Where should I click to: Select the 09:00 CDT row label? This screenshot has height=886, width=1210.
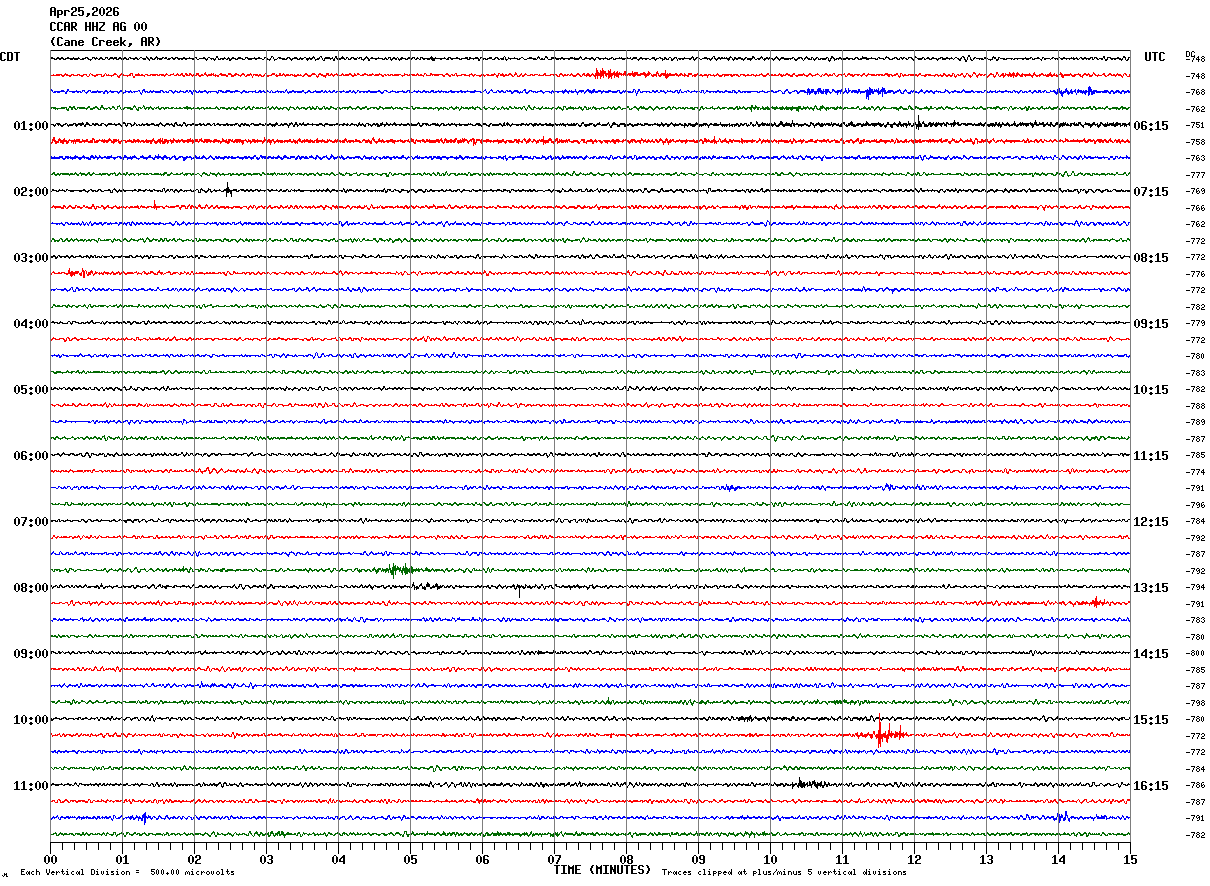click(31, 654)
